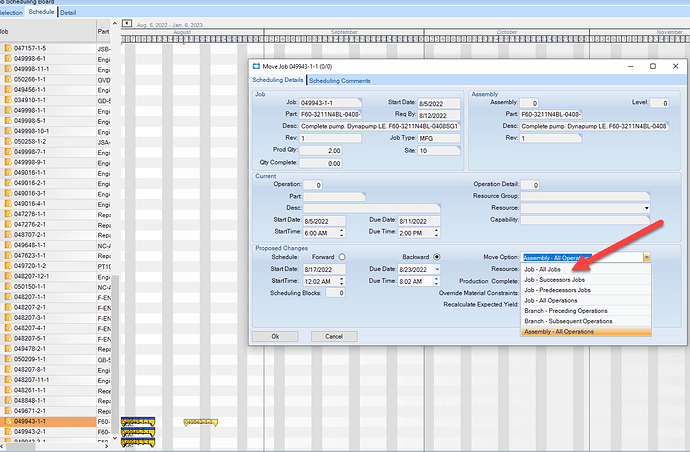Select the Forward schedule radio button
Viewport: 690px width, 452px height.
[x=342, y=256]
